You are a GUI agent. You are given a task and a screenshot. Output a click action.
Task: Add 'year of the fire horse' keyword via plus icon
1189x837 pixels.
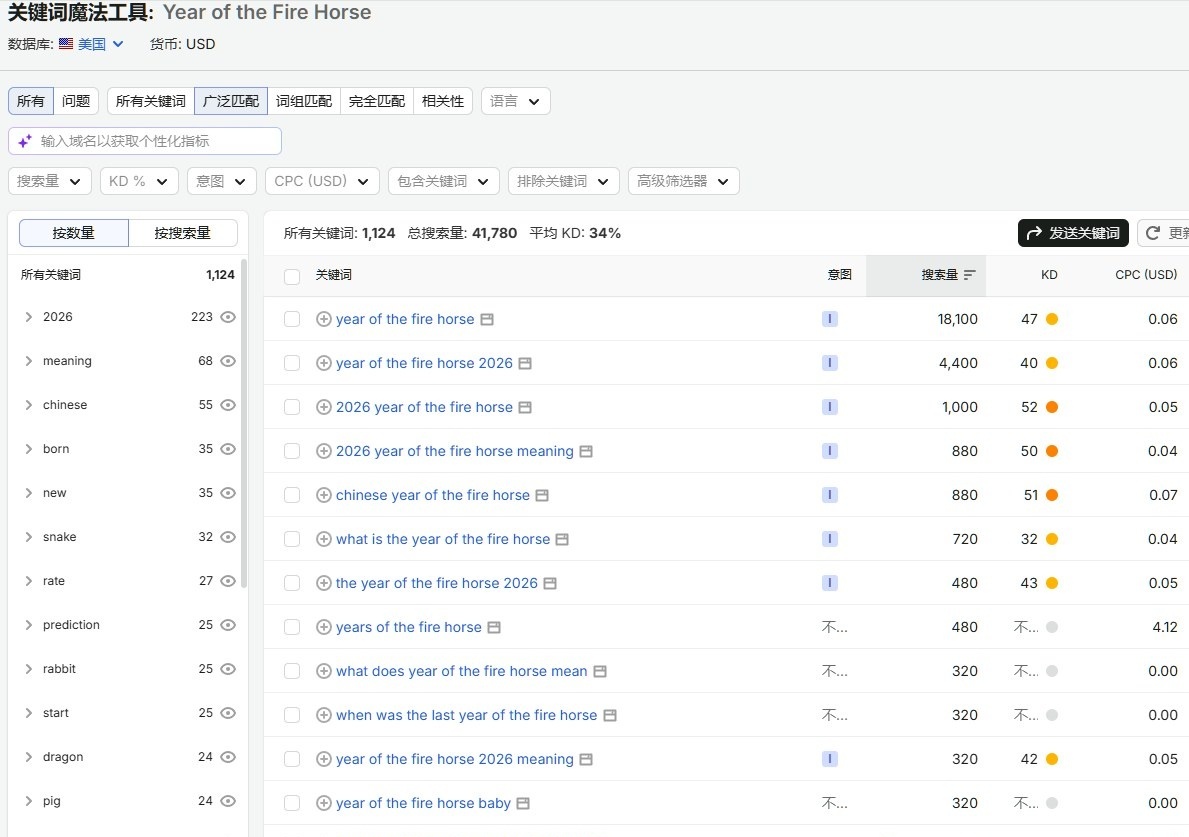tap(324, 319)
